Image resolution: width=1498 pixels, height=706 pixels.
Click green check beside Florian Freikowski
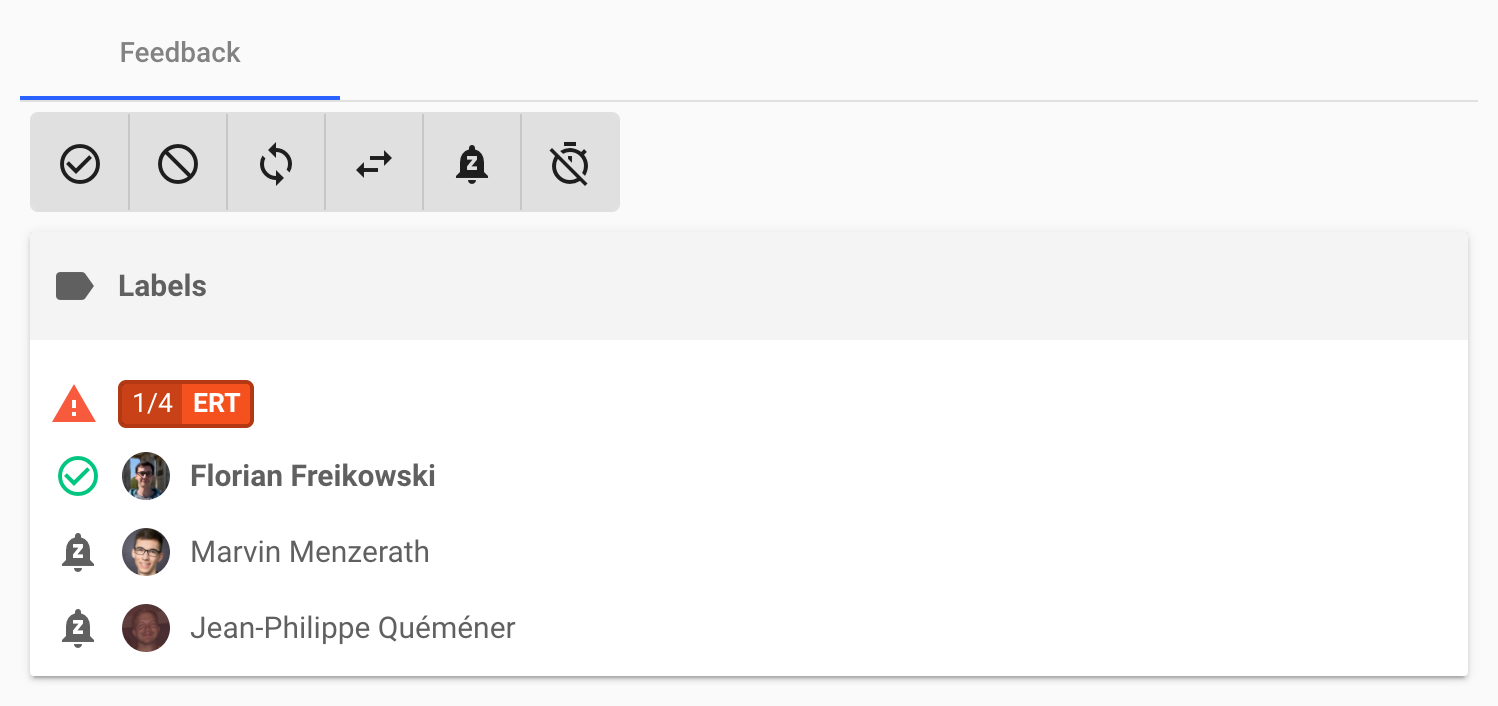(78, 476)
